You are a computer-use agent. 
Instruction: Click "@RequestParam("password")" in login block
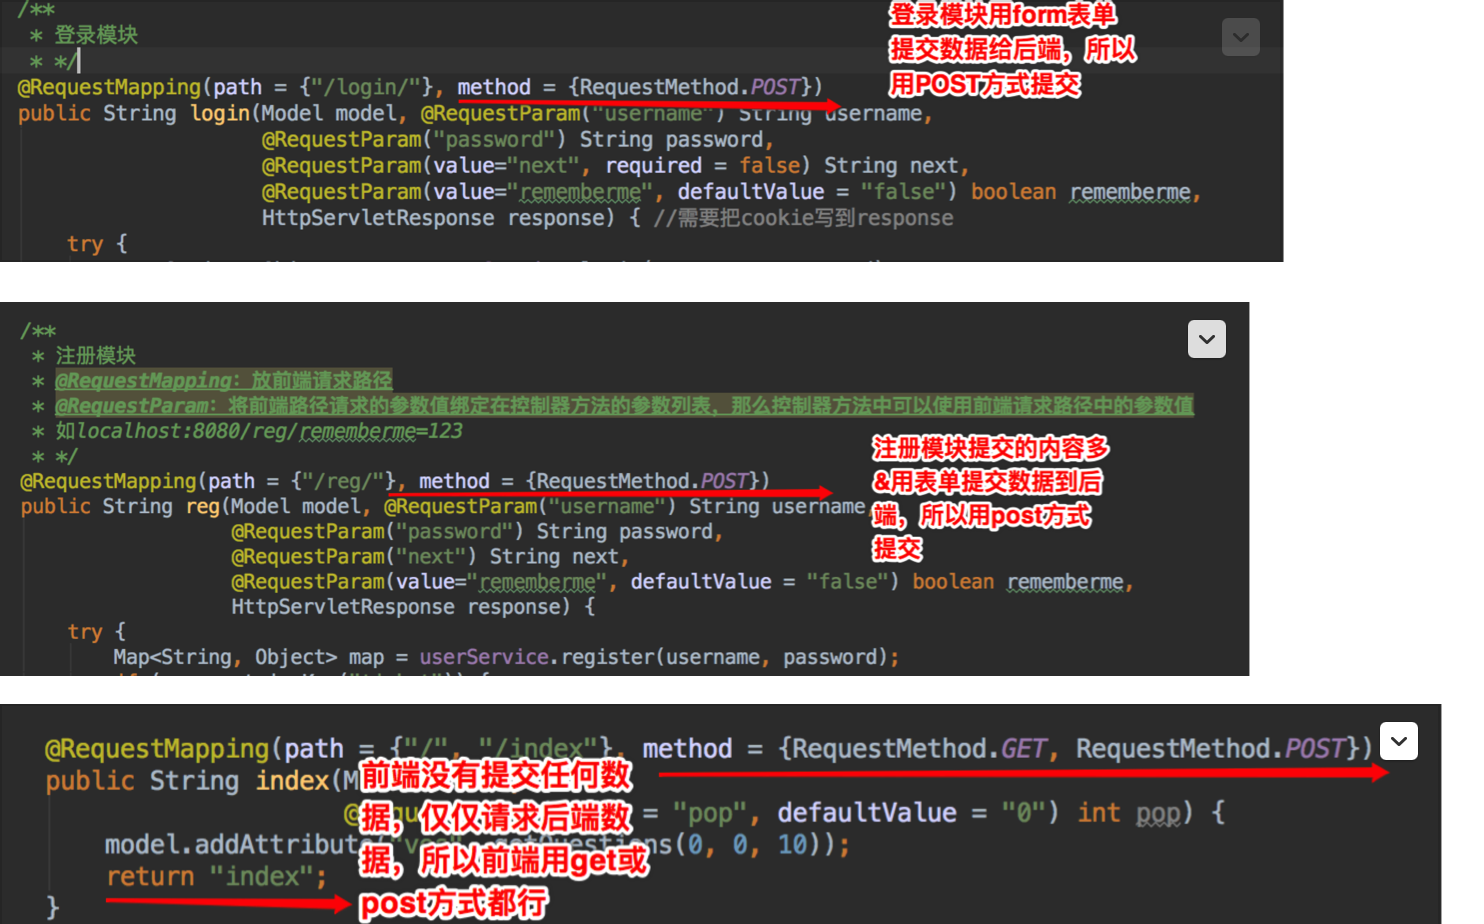[x=414, y=139]
